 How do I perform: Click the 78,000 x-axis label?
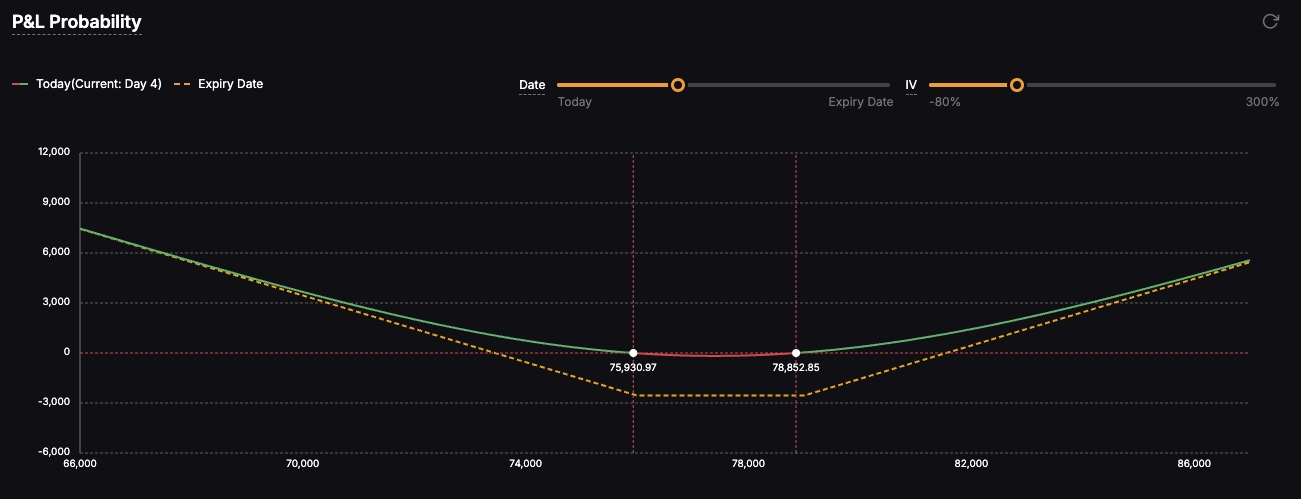748,464
